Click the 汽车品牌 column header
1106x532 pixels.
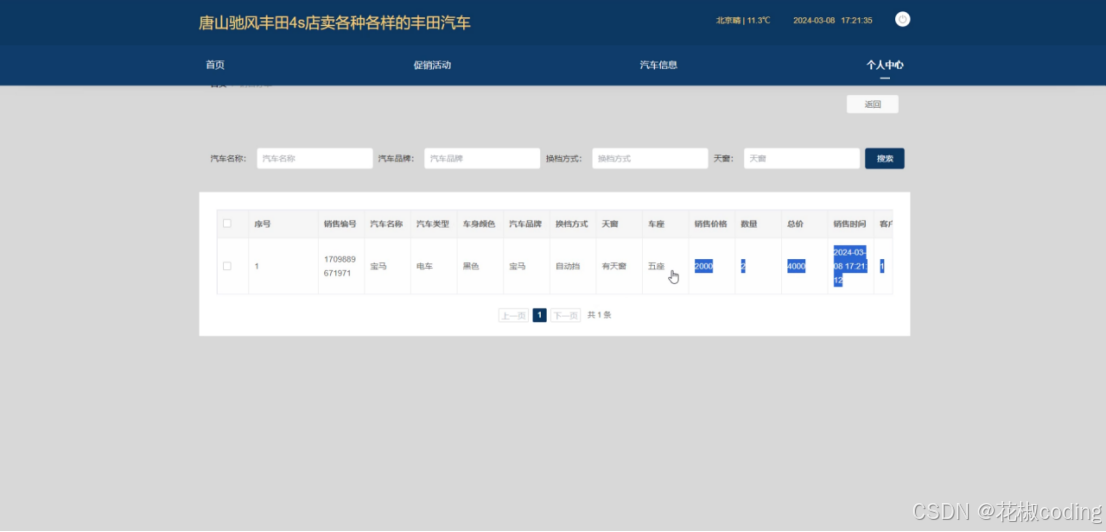click(525, 224)
